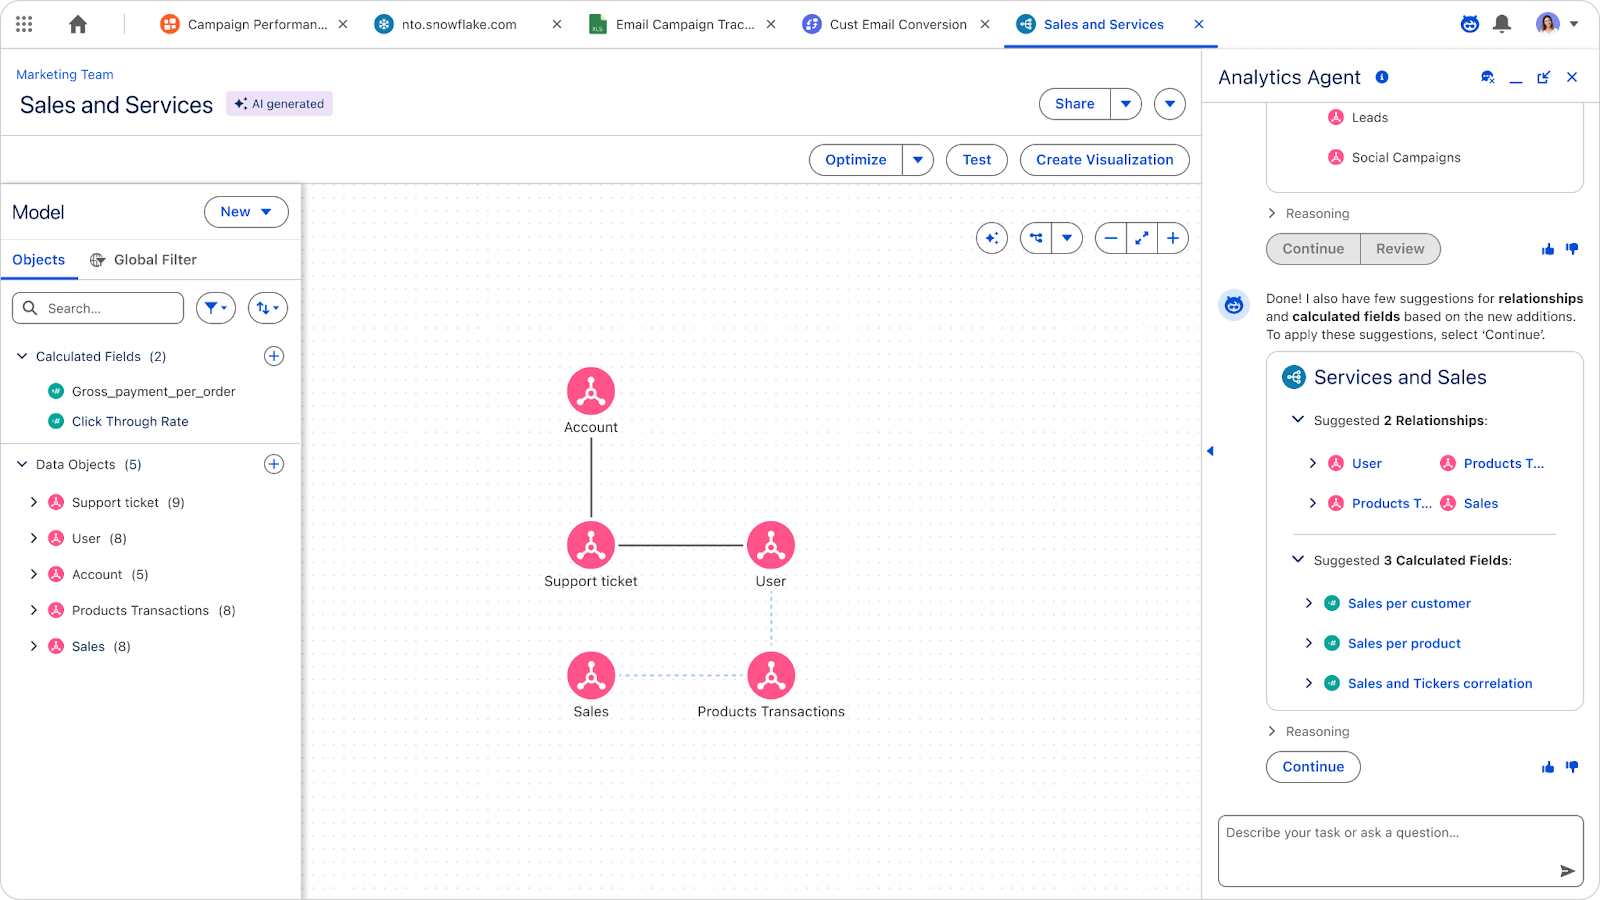Thumbs down the Services and Sales response

pos(1572,767)
